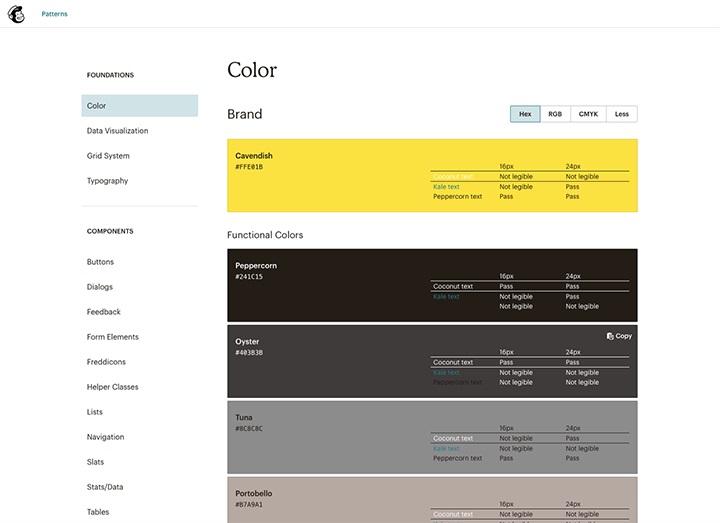Switch color format to CMYK
The image size is (720, 523).
[x=588, y=114]
